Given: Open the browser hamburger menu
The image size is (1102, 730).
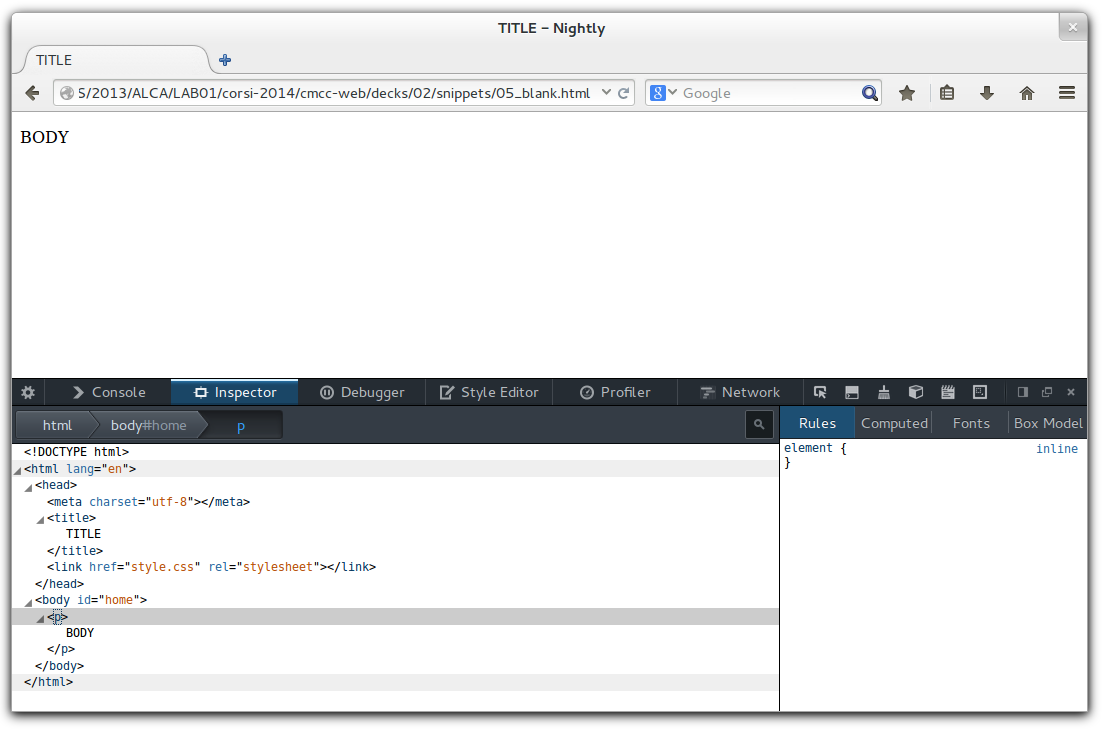Looking at the screenshot, I should tap(1067, 93).
